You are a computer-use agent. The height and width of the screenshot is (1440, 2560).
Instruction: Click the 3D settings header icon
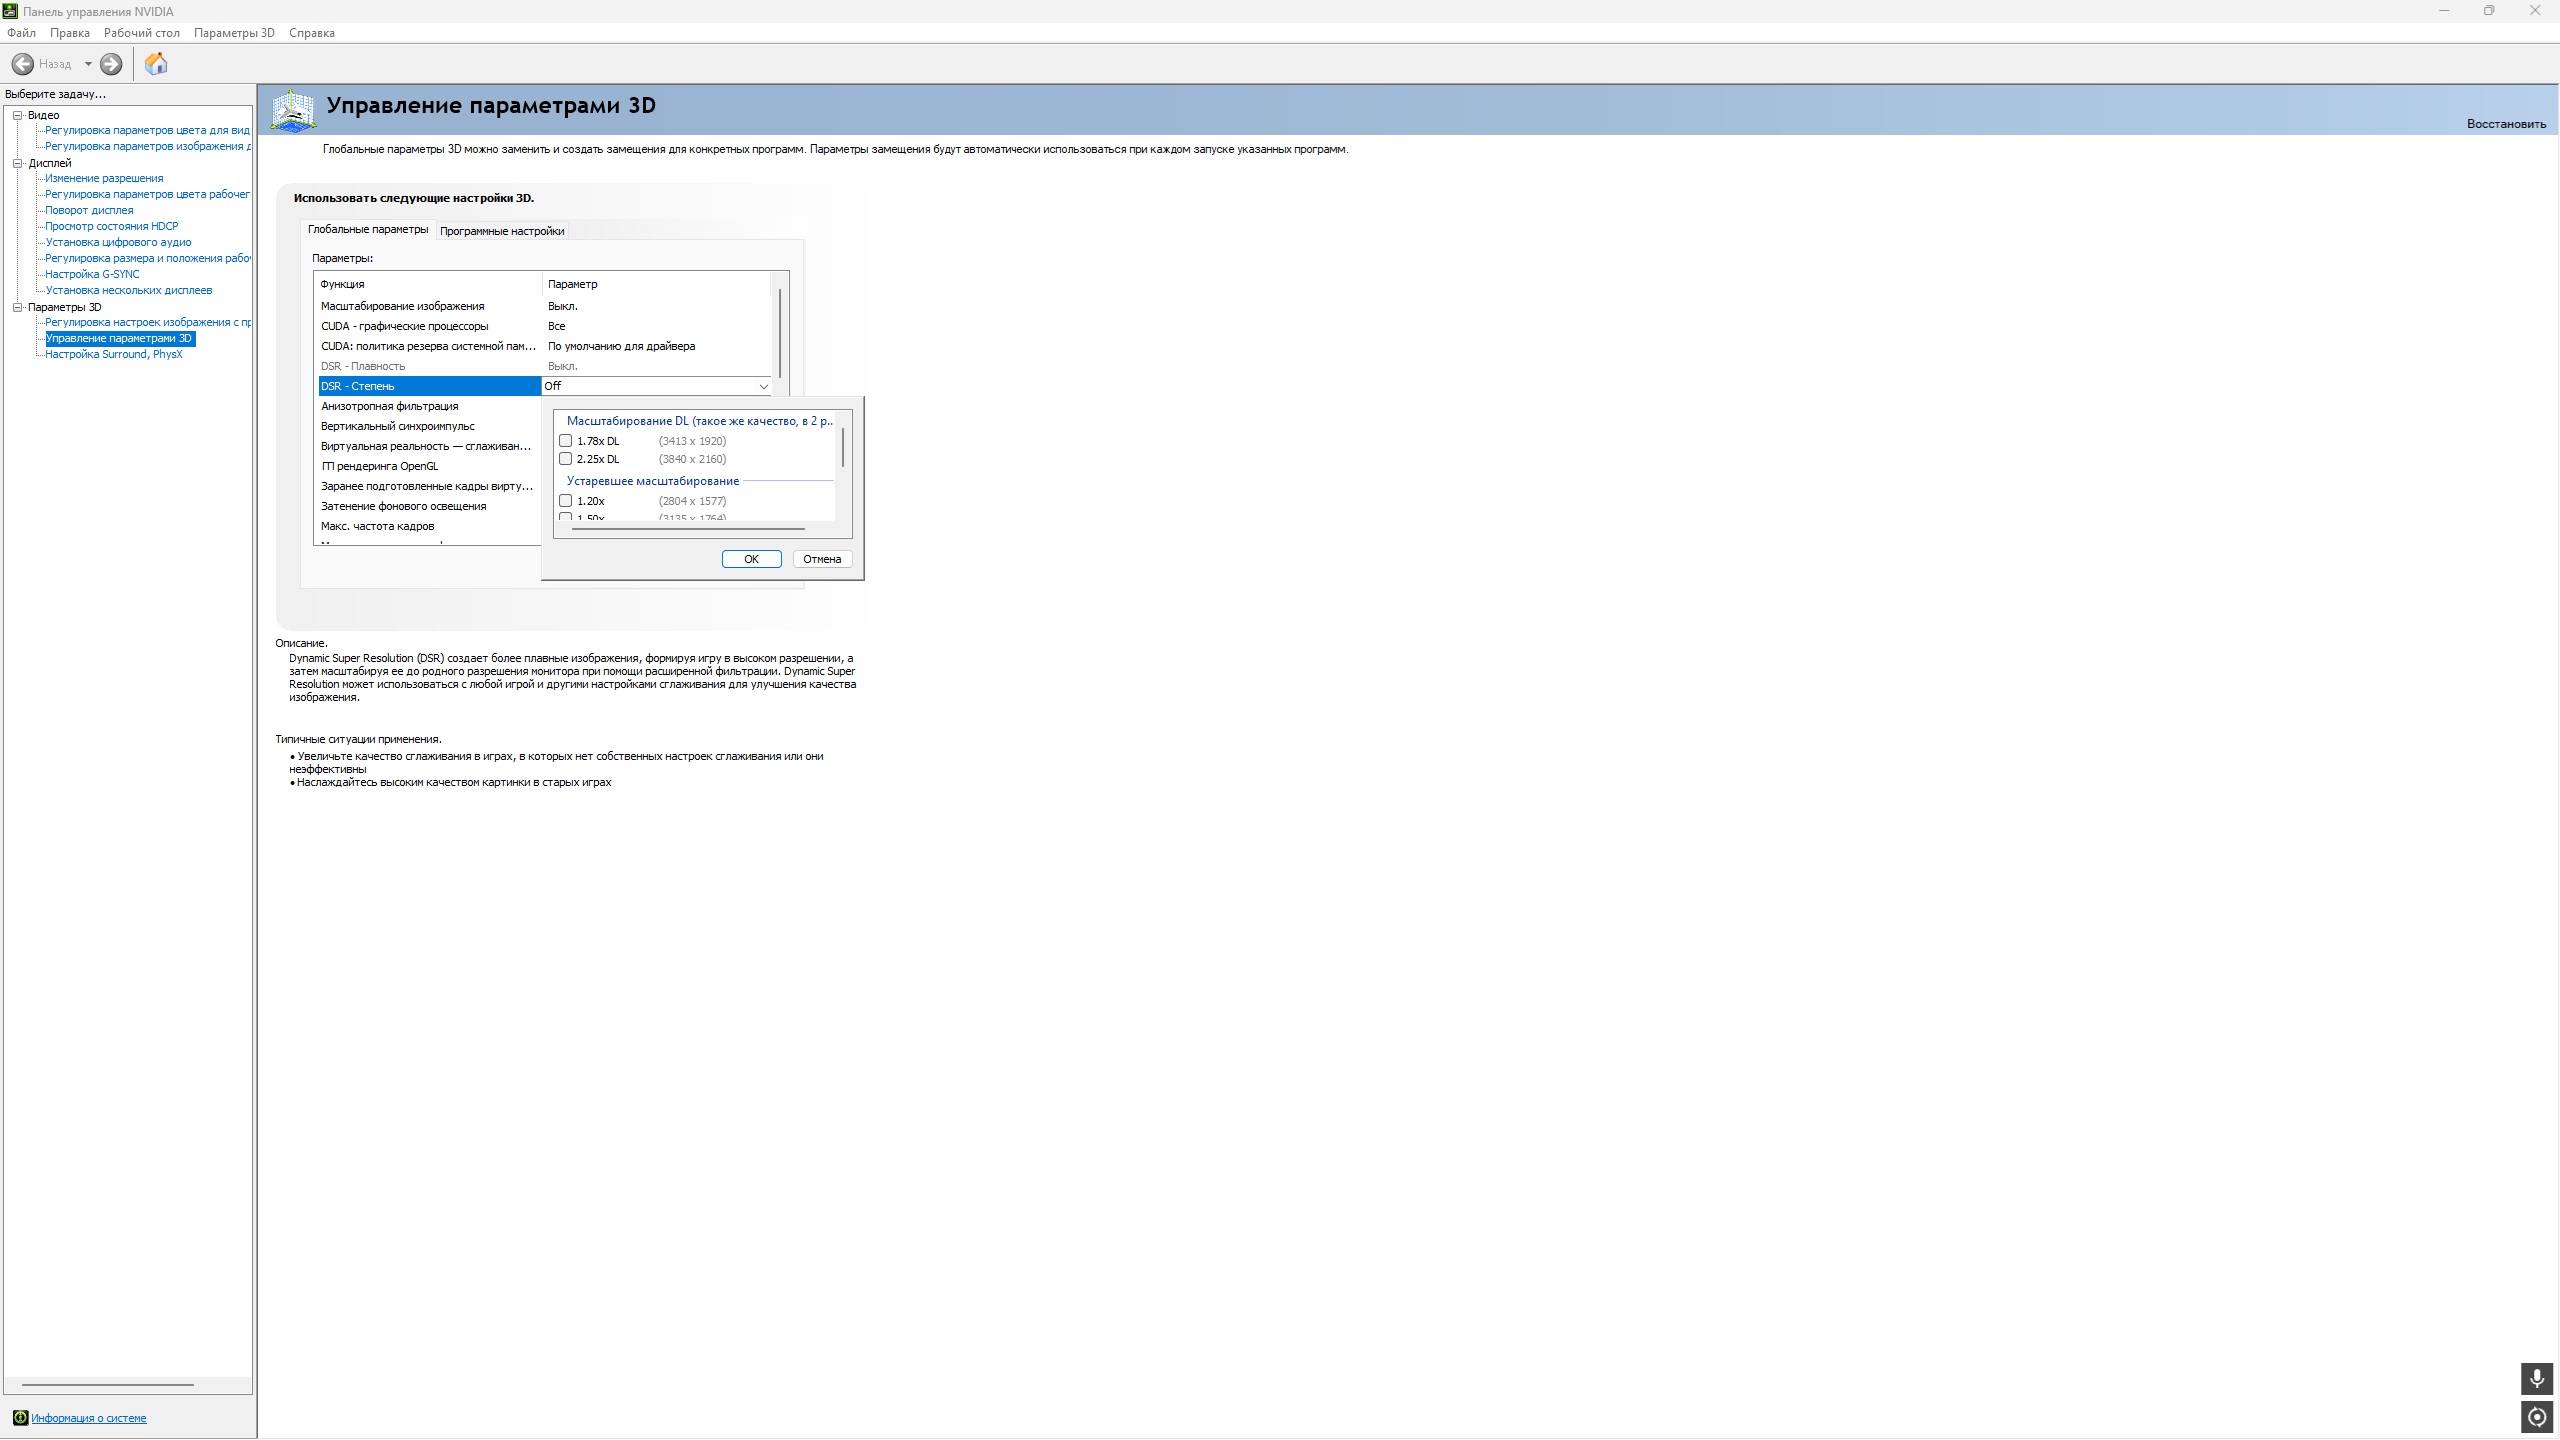pyautogui.click(x=293, y=110)
